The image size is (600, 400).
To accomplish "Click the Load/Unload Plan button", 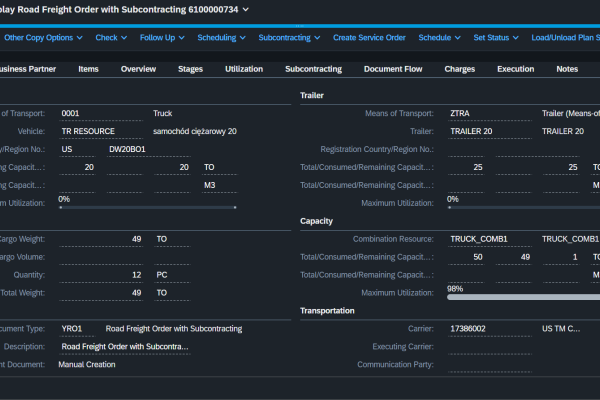I will click(x=566, y=38).
